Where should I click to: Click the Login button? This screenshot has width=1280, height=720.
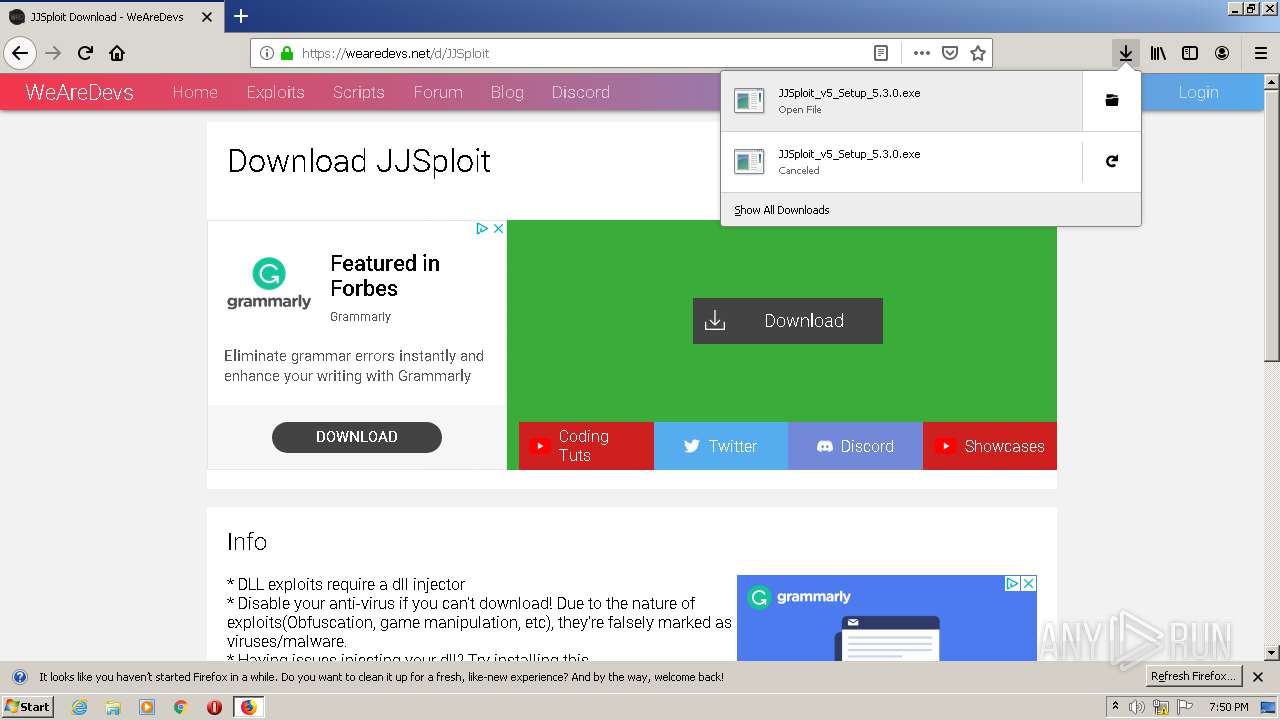1198,92
